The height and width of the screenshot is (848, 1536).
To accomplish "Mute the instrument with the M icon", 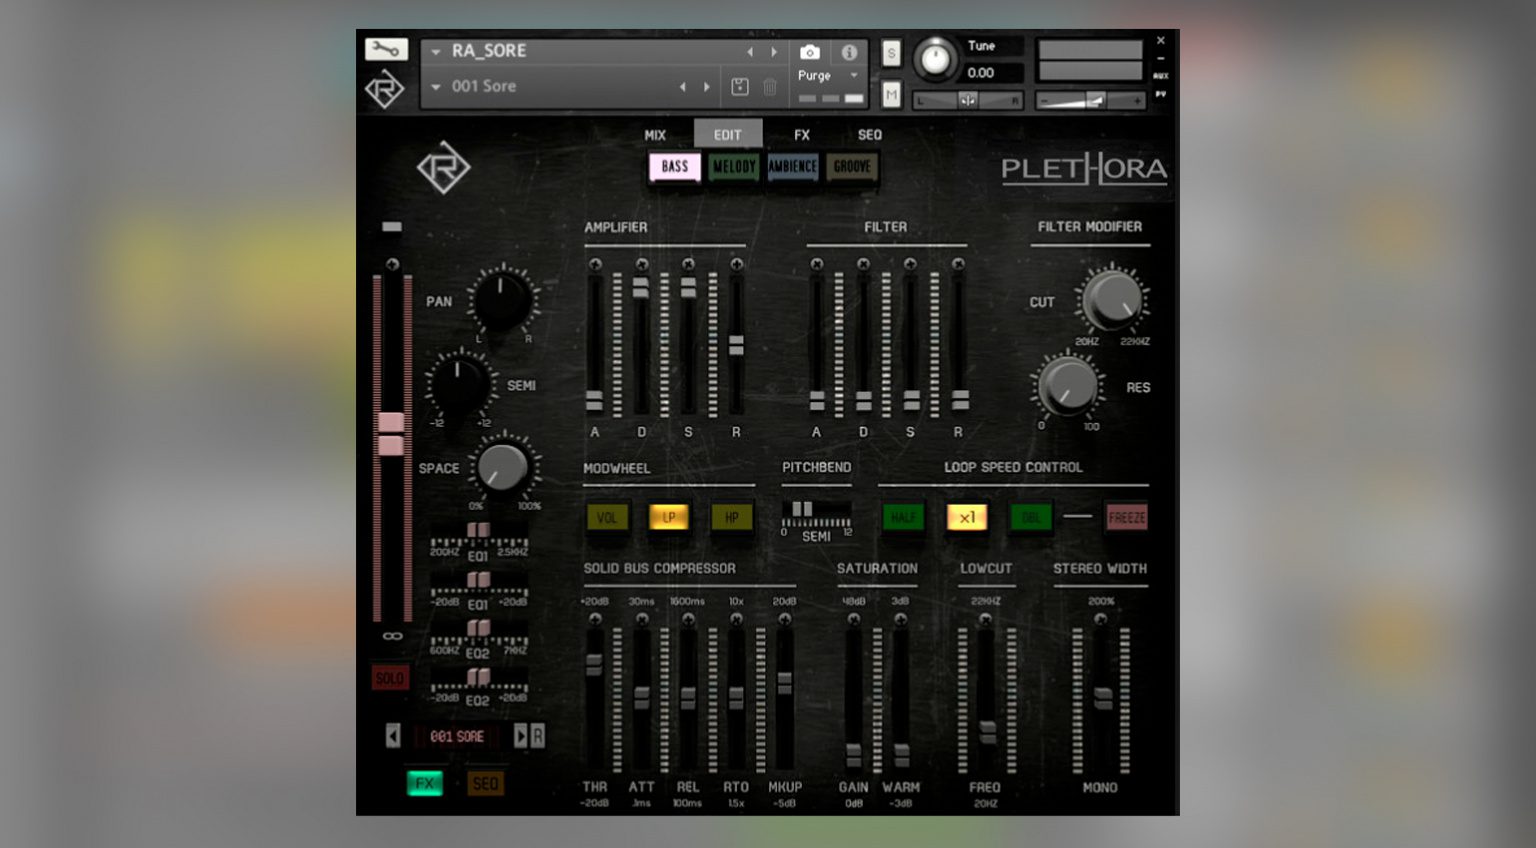I will (x=891, y=91).
